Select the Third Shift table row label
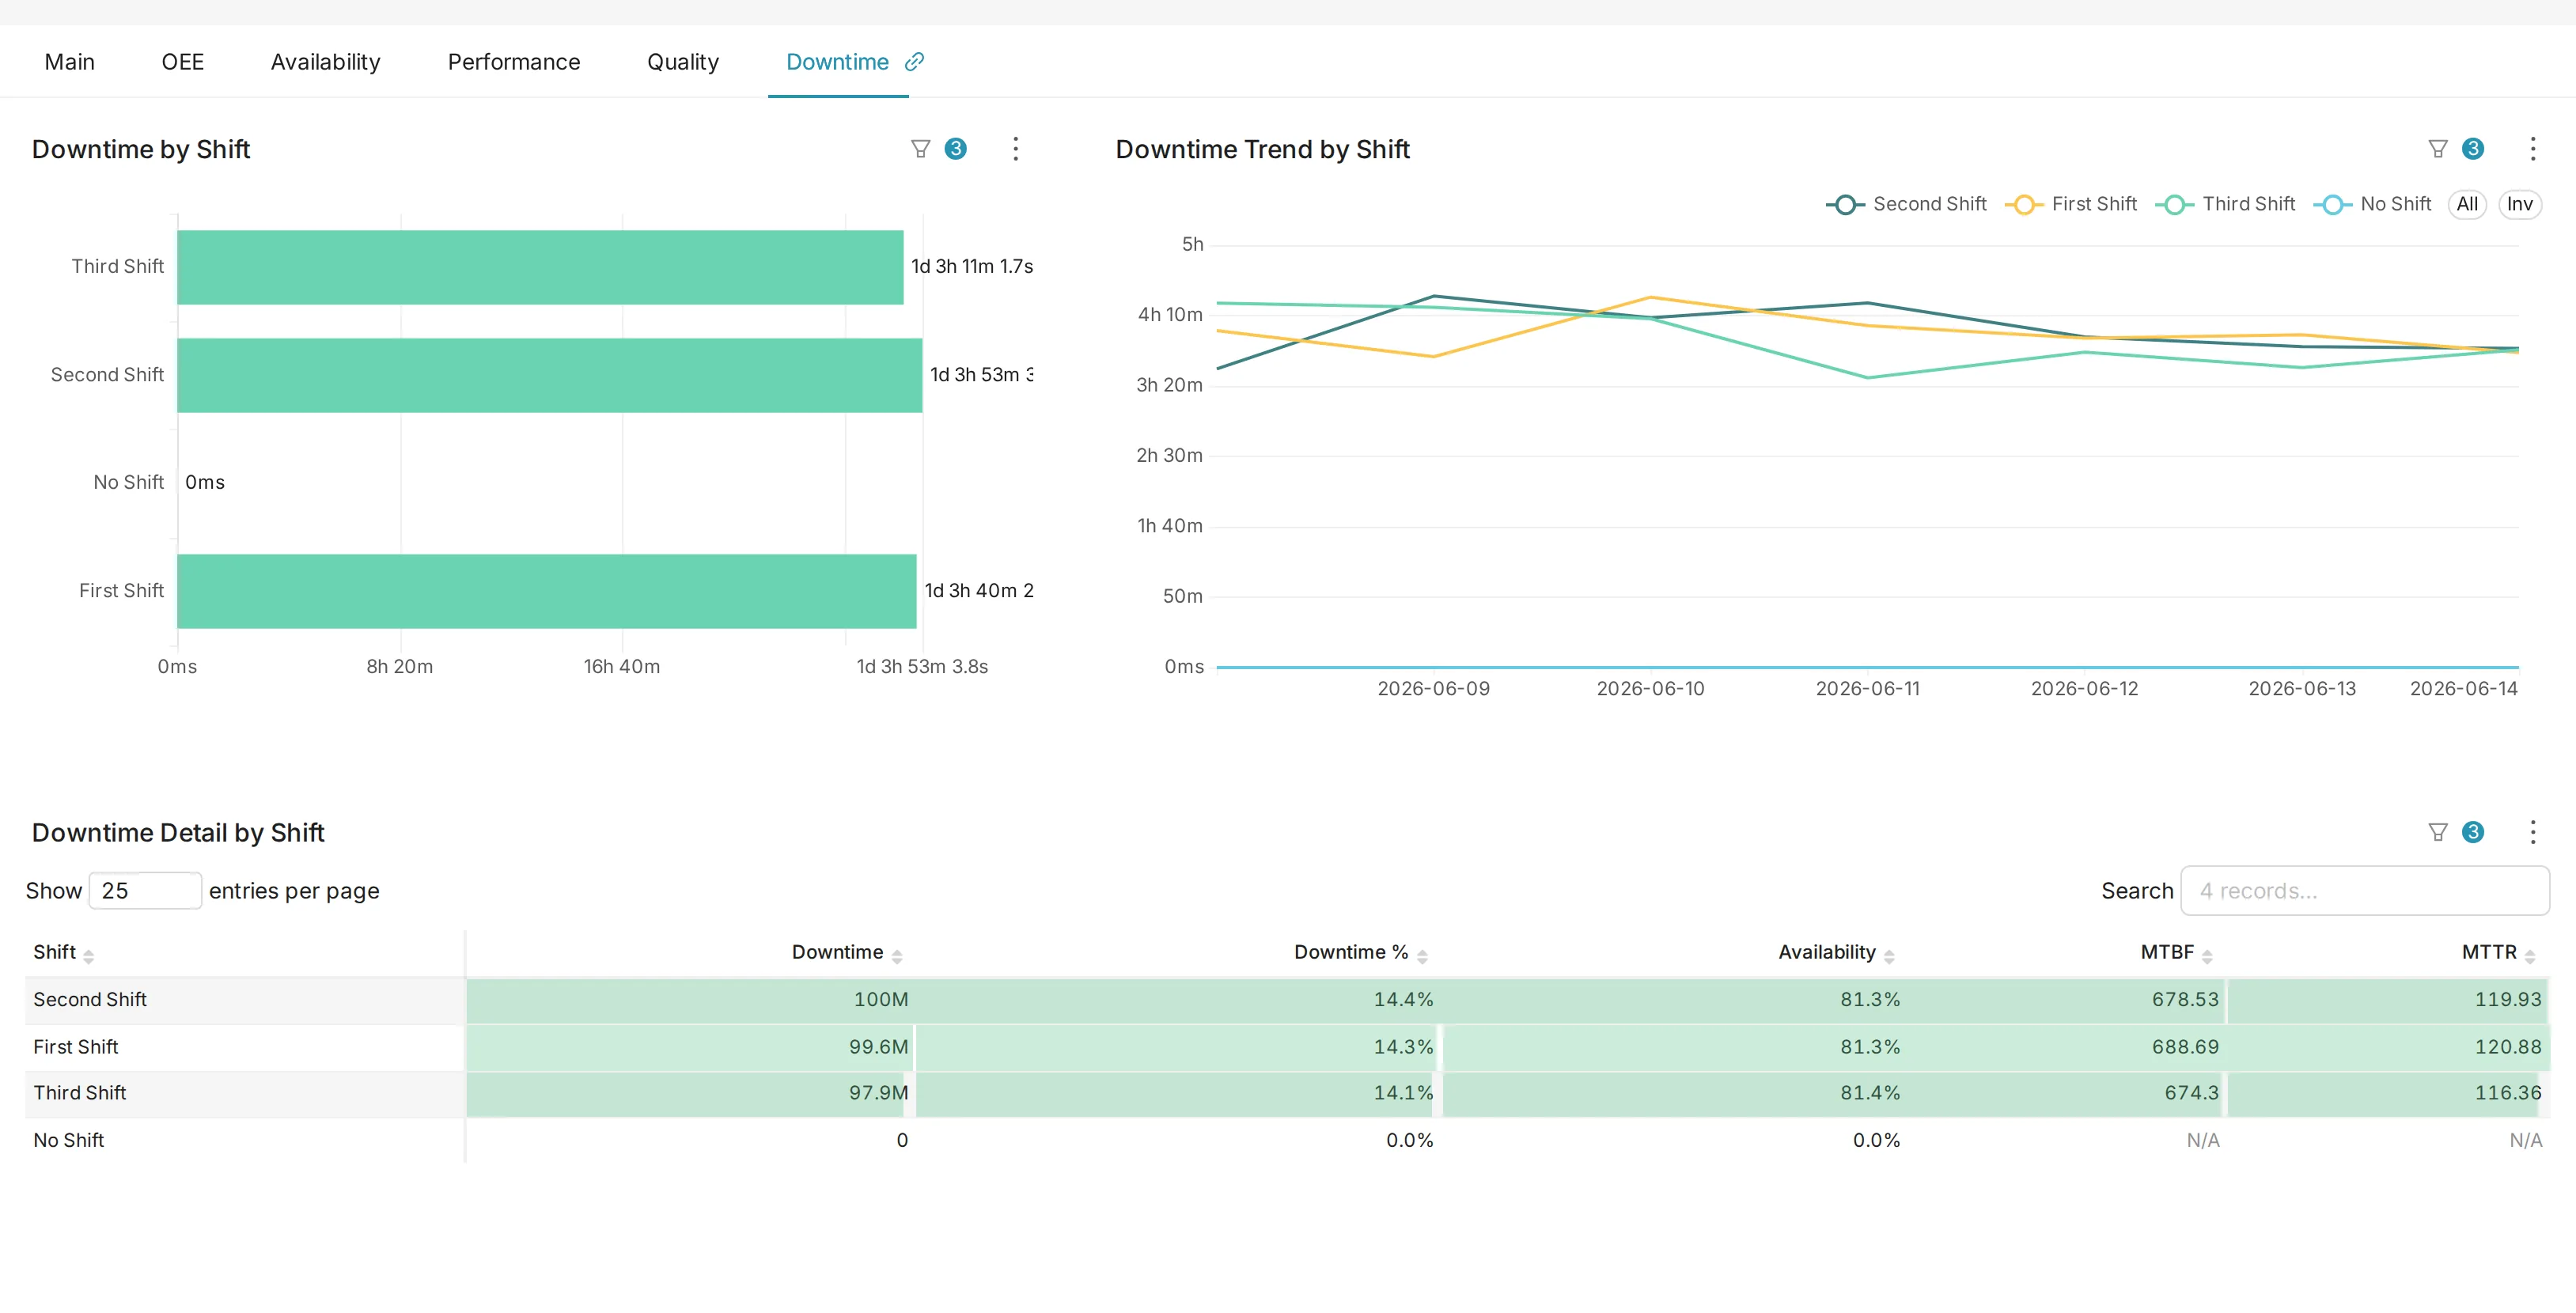 (80, 1092)
